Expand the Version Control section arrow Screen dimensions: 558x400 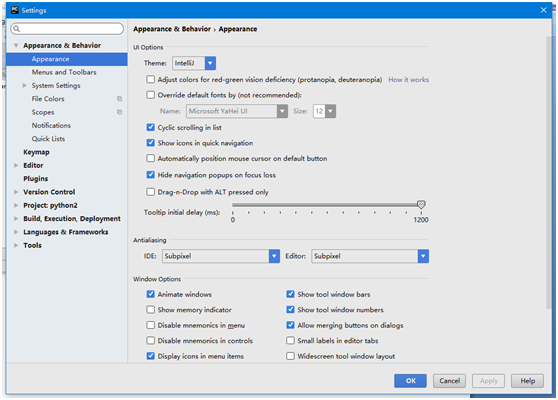(x=16, y=192)
